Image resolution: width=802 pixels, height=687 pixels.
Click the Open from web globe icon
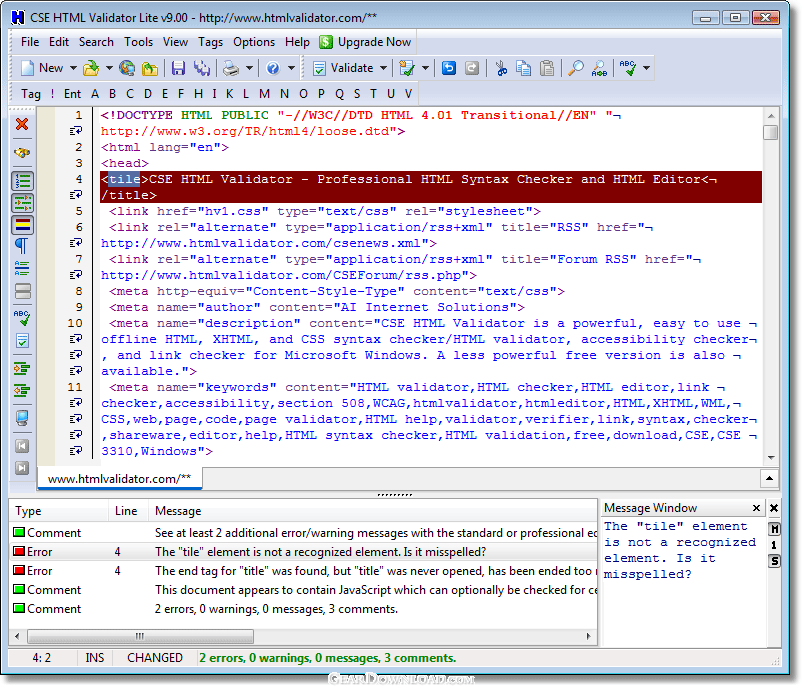point(127,68)
